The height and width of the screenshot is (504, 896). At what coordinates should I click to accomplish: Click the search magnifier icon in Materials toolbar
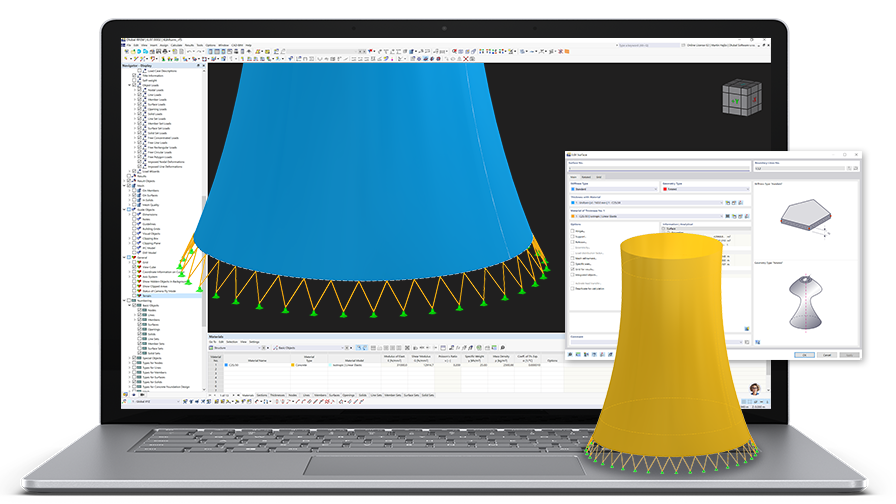502,347
